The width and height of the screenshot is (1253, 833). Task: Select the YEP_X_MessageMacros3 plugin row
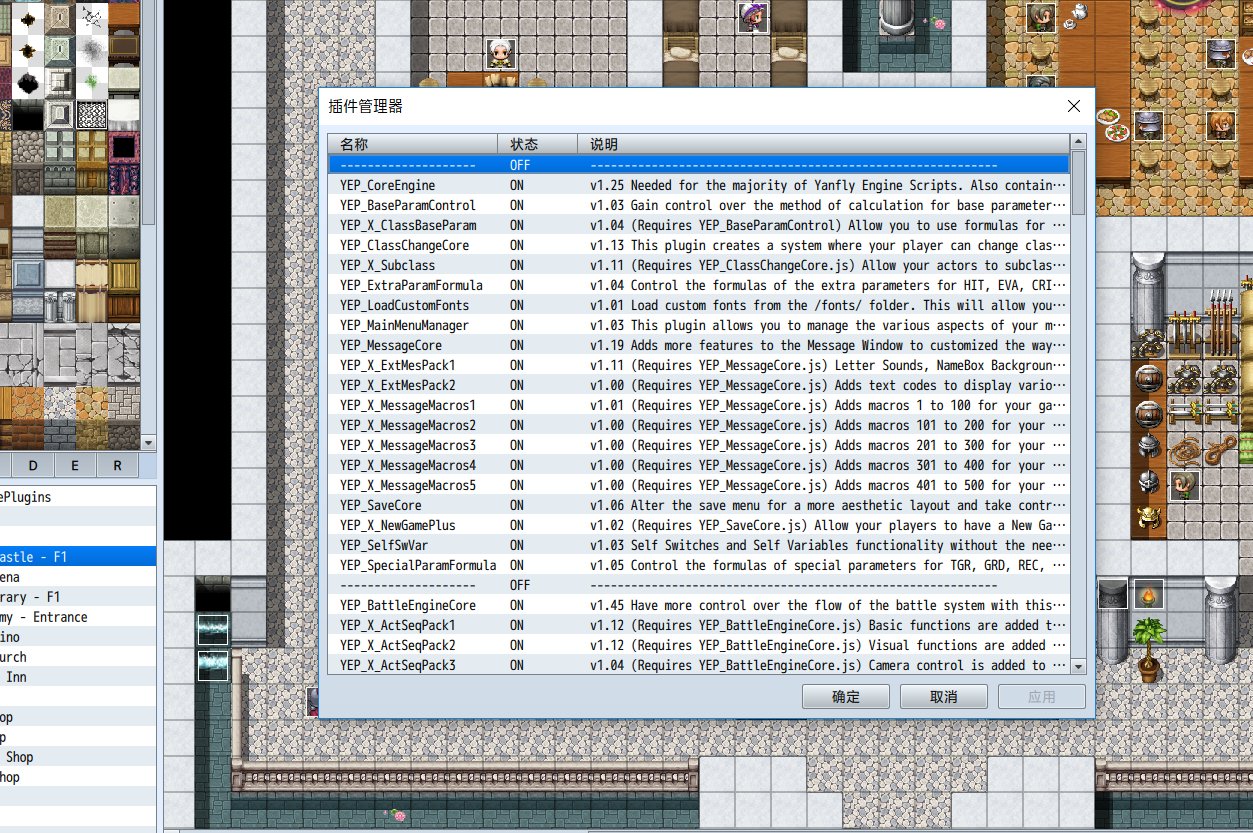(x=699, y=445)
